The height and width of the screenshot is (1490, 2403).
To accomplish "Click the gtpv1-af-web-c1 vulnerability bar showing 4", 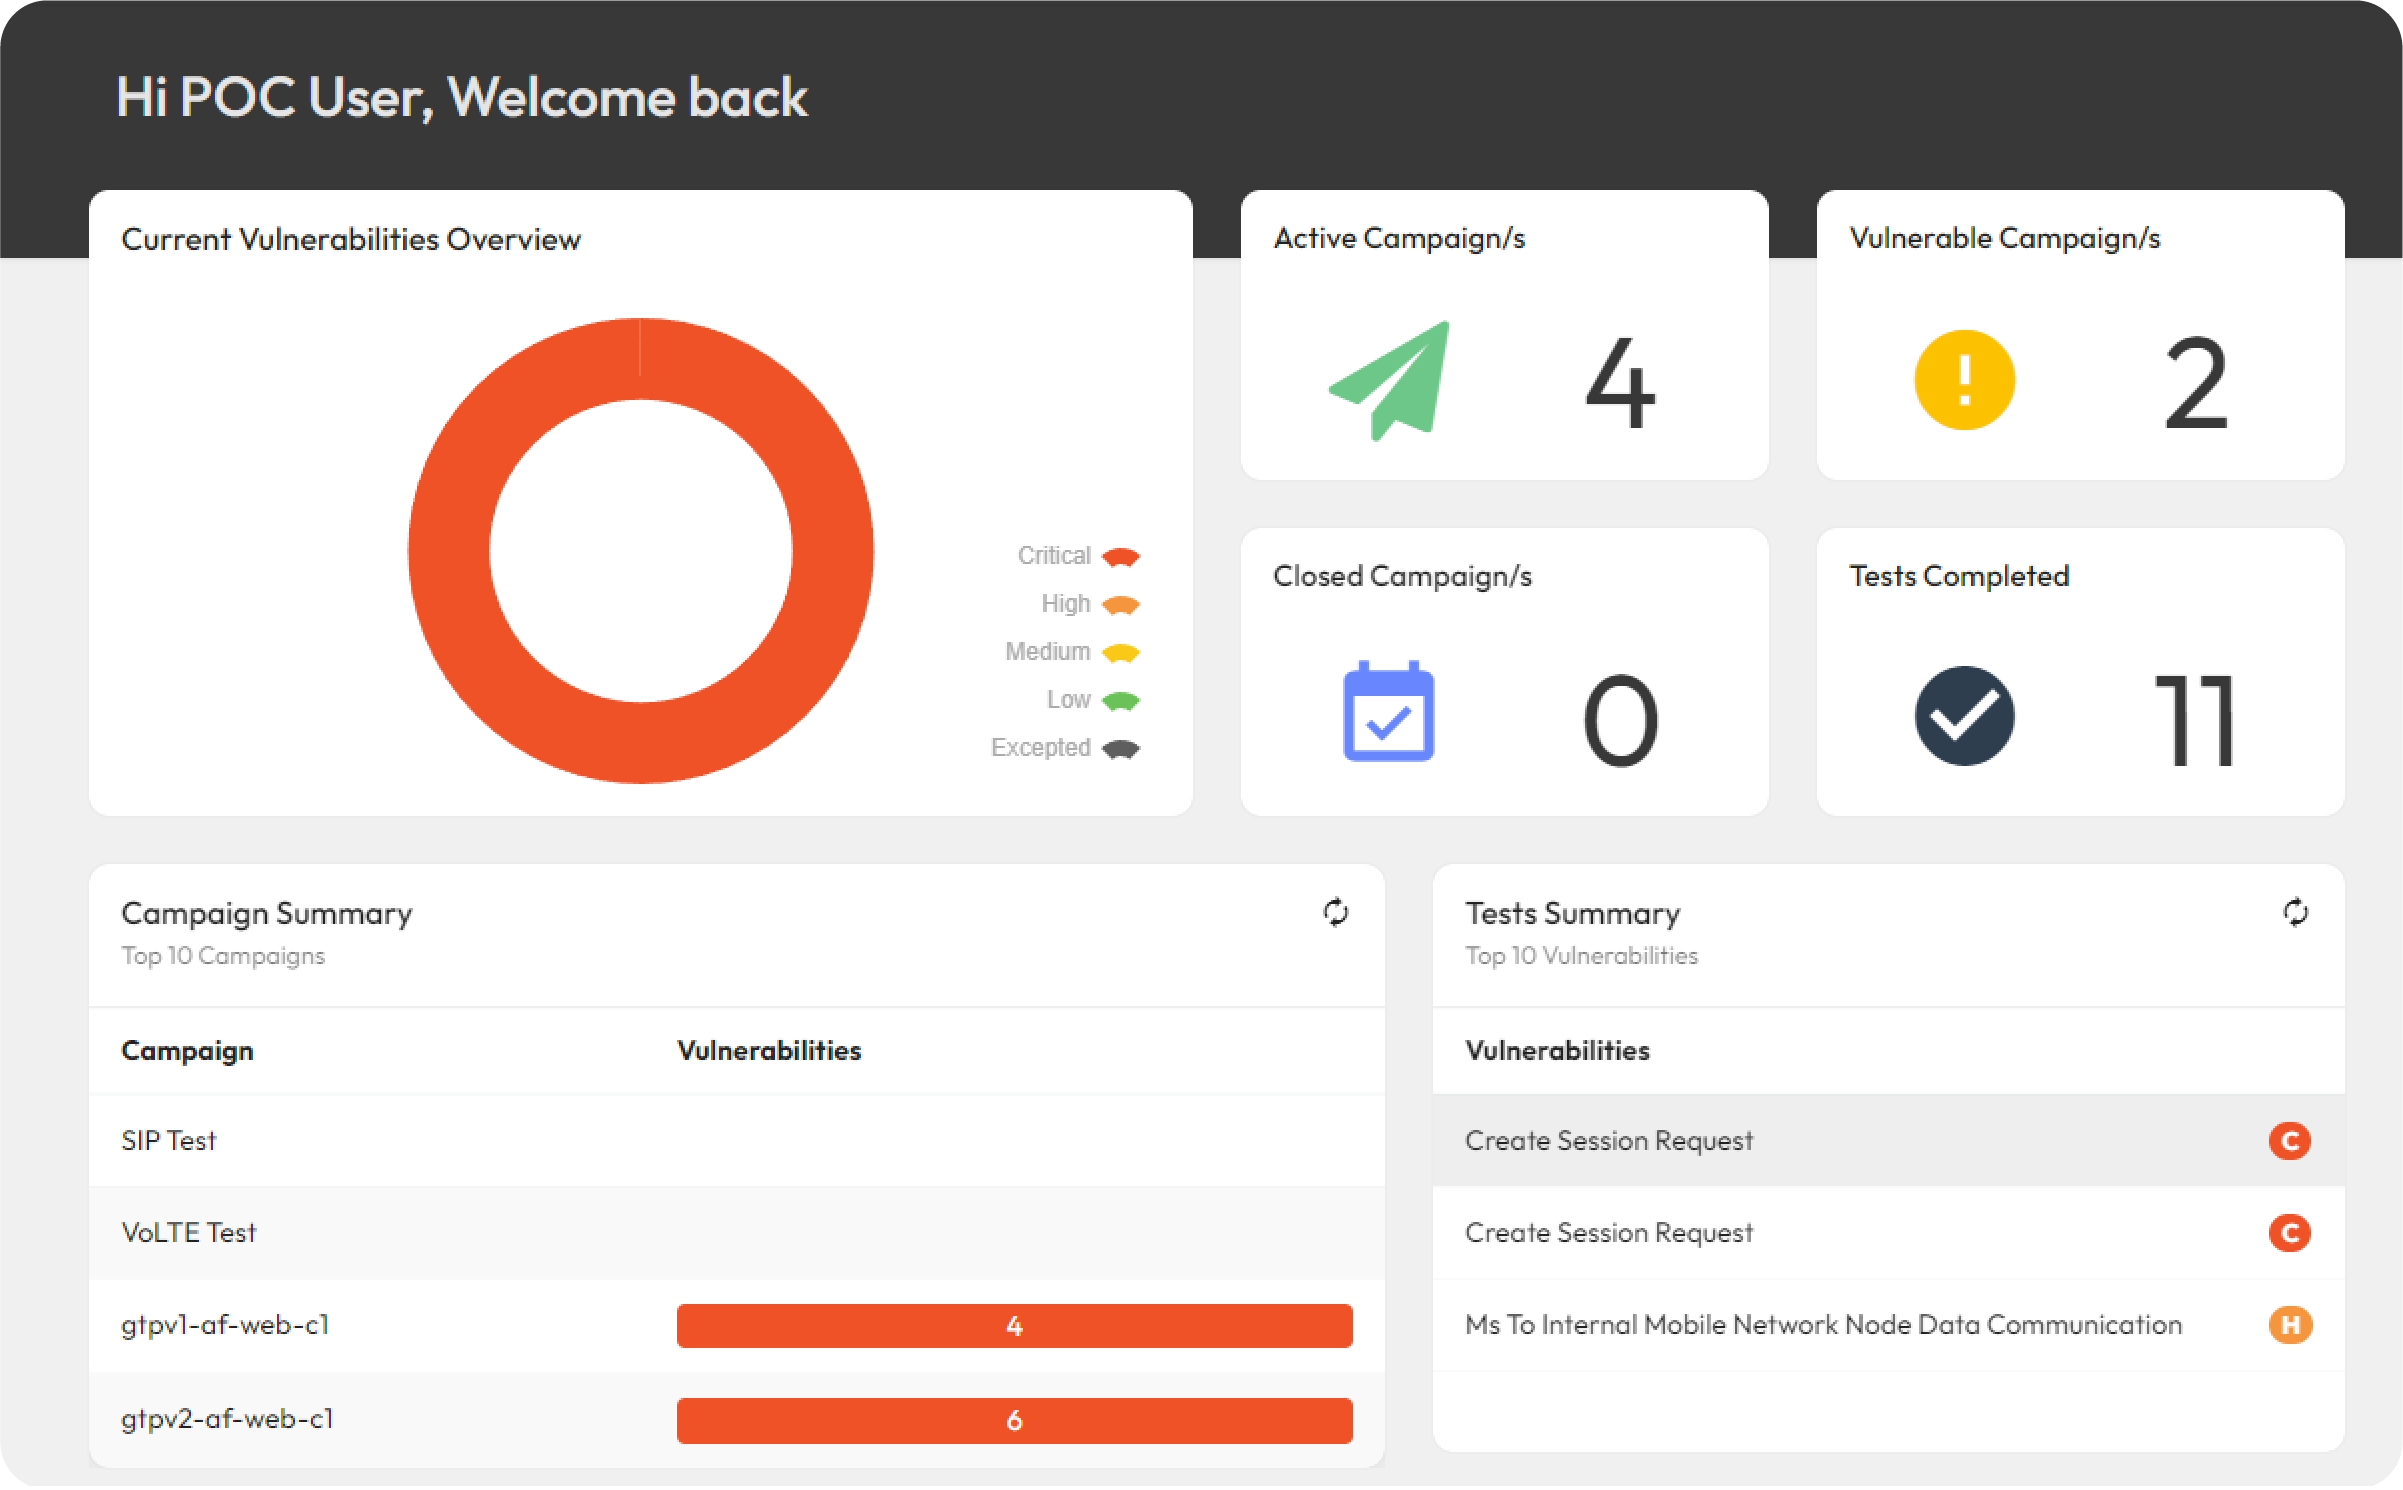I will coord(1014,1326).
